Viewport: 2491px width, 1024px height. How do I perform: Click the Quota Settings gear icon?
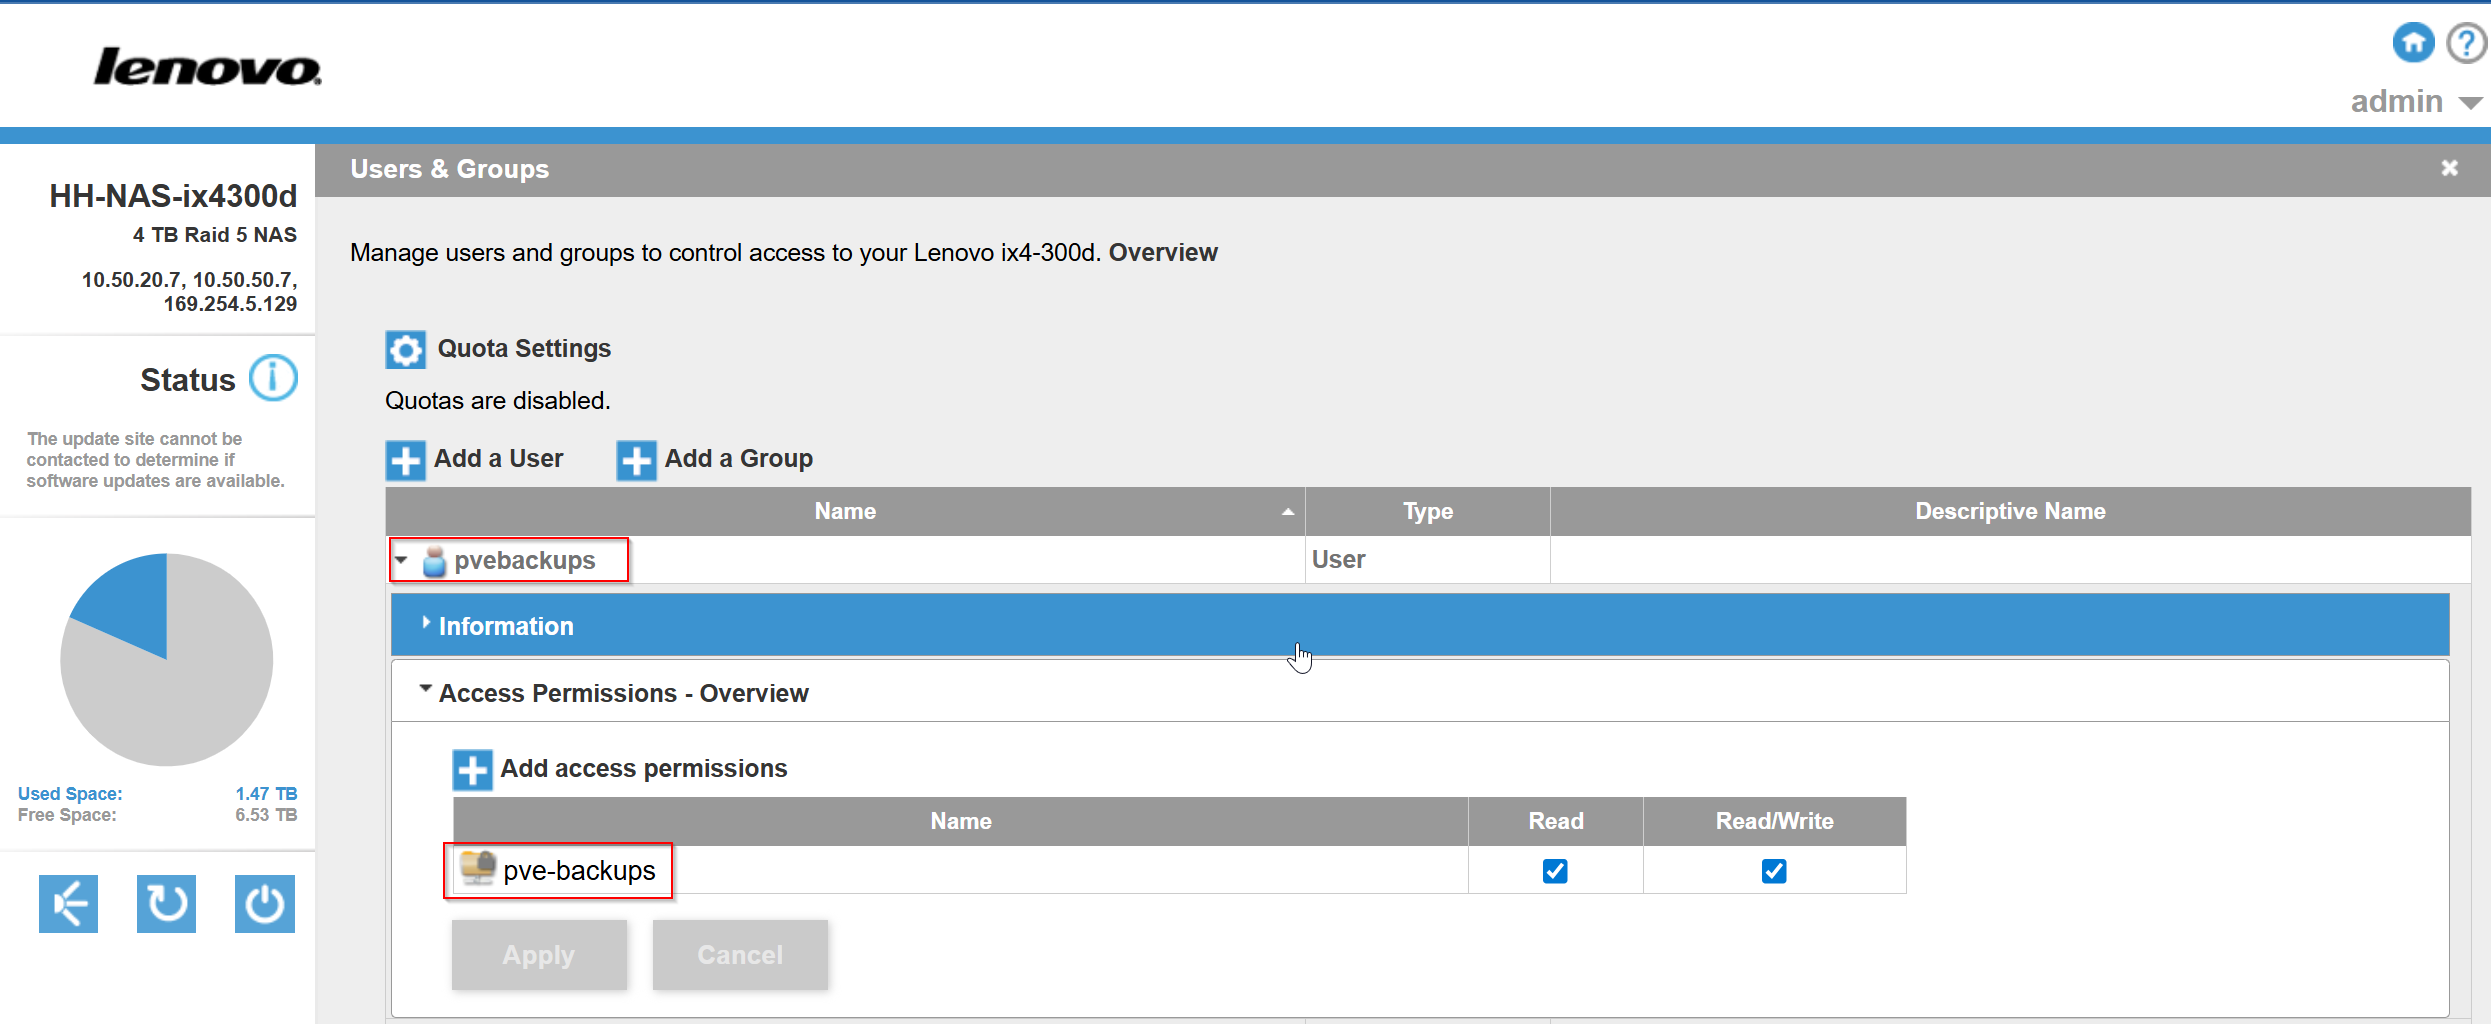[405, 350]
